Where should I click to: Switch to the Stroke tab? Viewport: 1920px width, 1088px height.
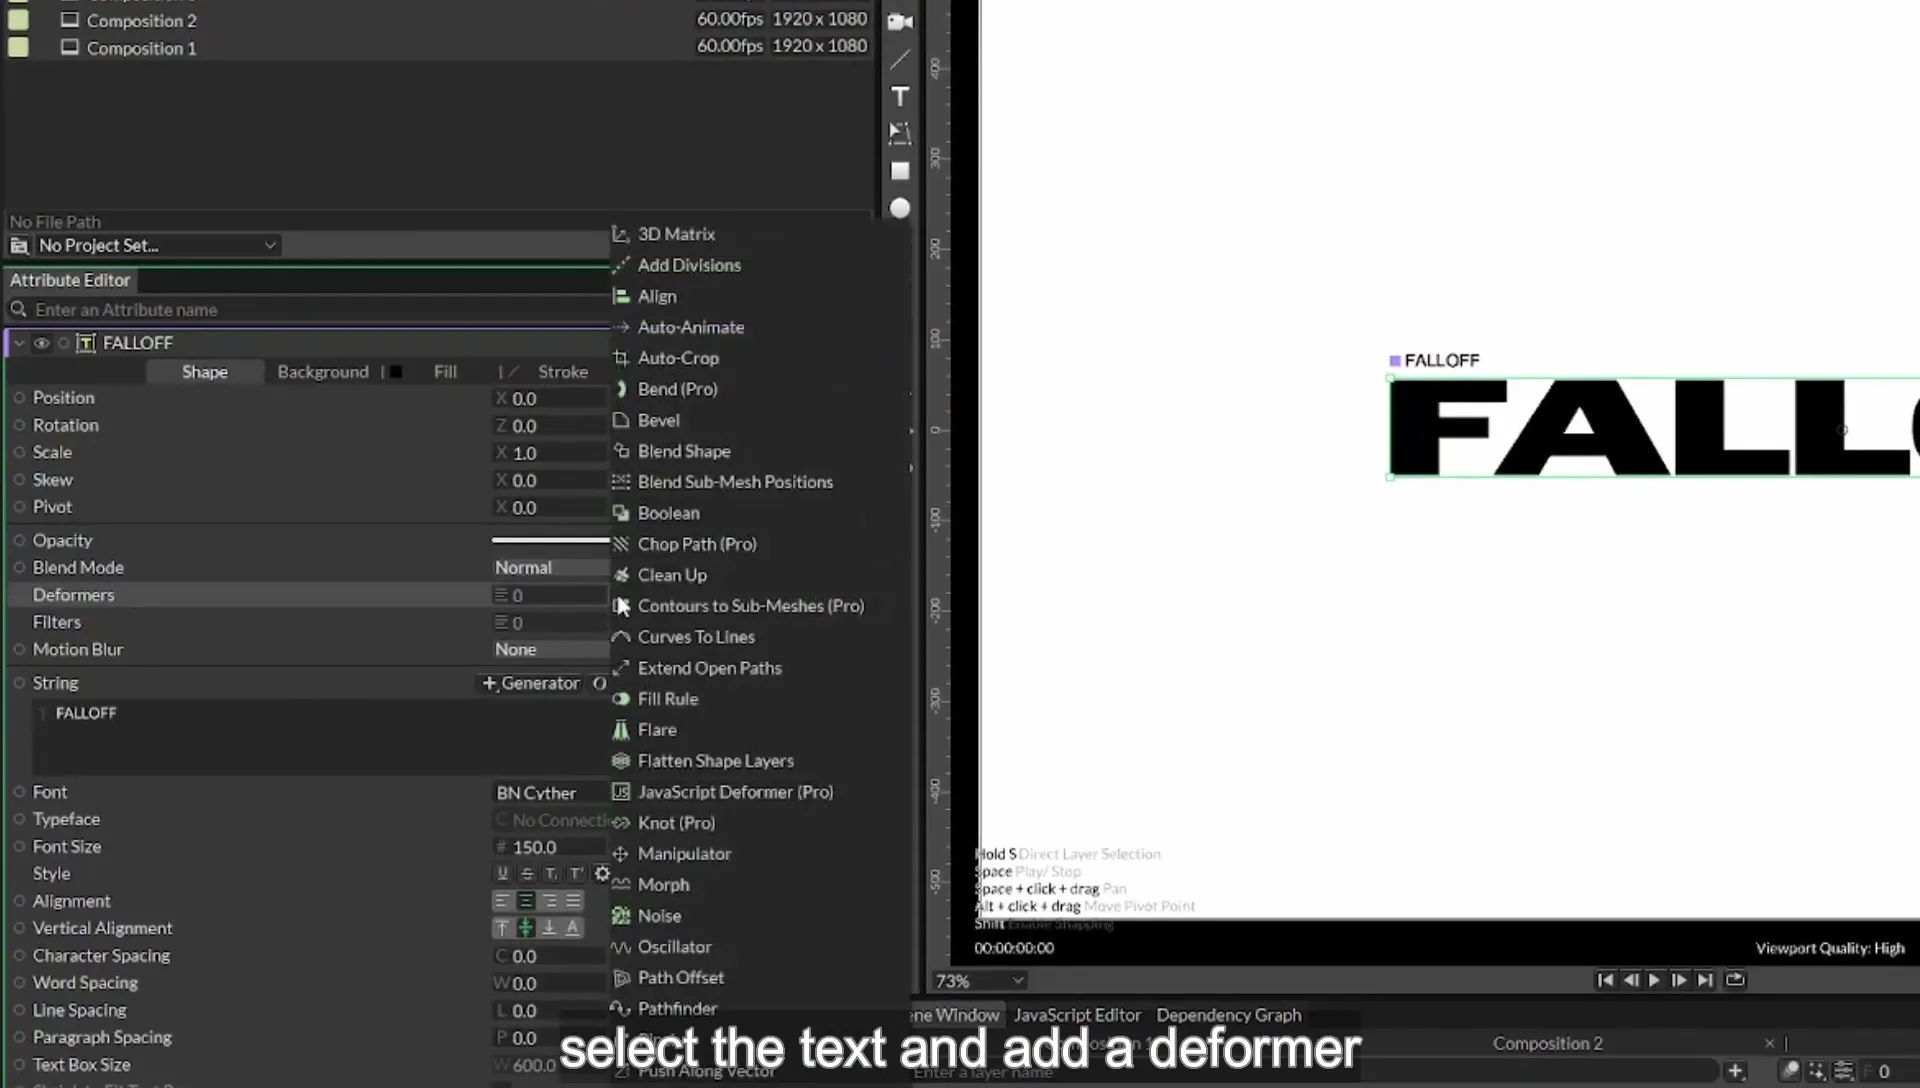[563, 372]
